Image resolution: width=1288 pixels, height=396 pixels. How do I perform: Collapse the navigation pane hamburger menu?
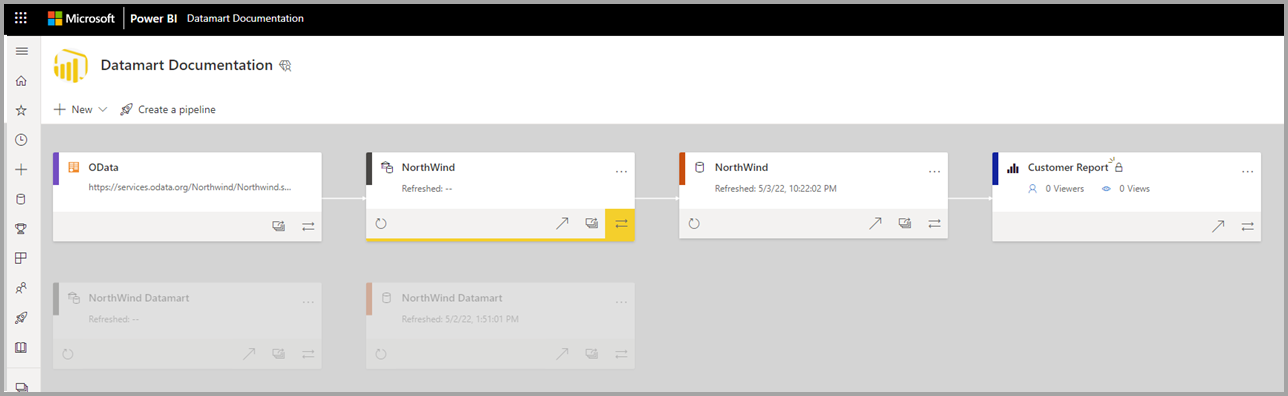[21, 51]
